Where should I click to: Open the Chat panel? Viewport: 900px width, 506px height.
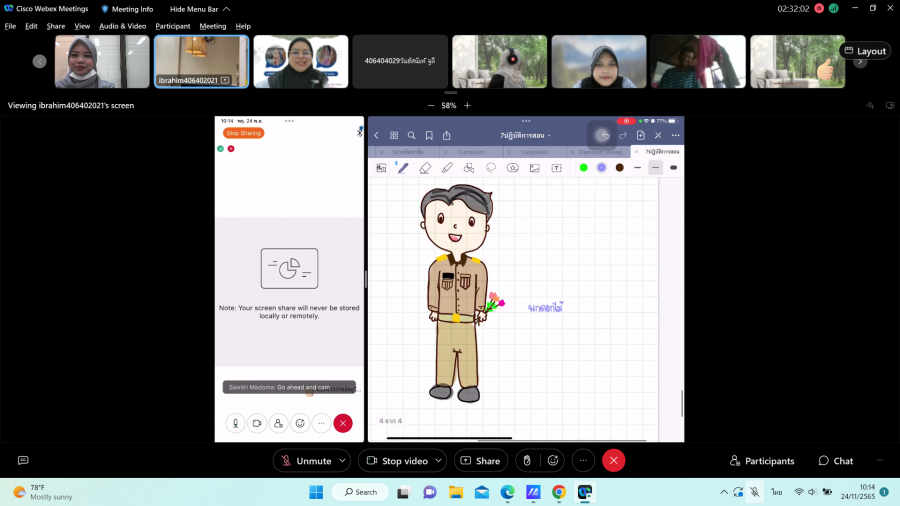point(835,461)
